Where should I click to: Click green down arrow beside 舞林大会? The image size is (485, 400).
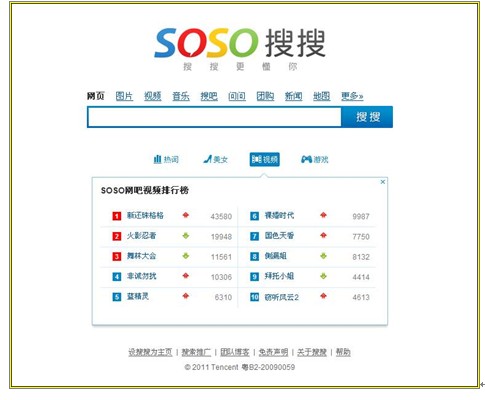click(186, 256)
